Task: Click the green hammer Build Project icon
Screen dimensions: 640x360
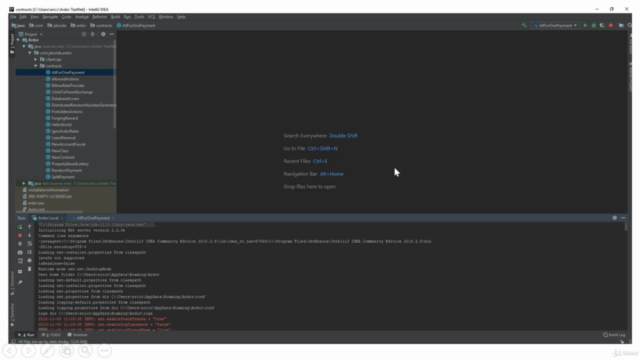Action: [524, 25]
